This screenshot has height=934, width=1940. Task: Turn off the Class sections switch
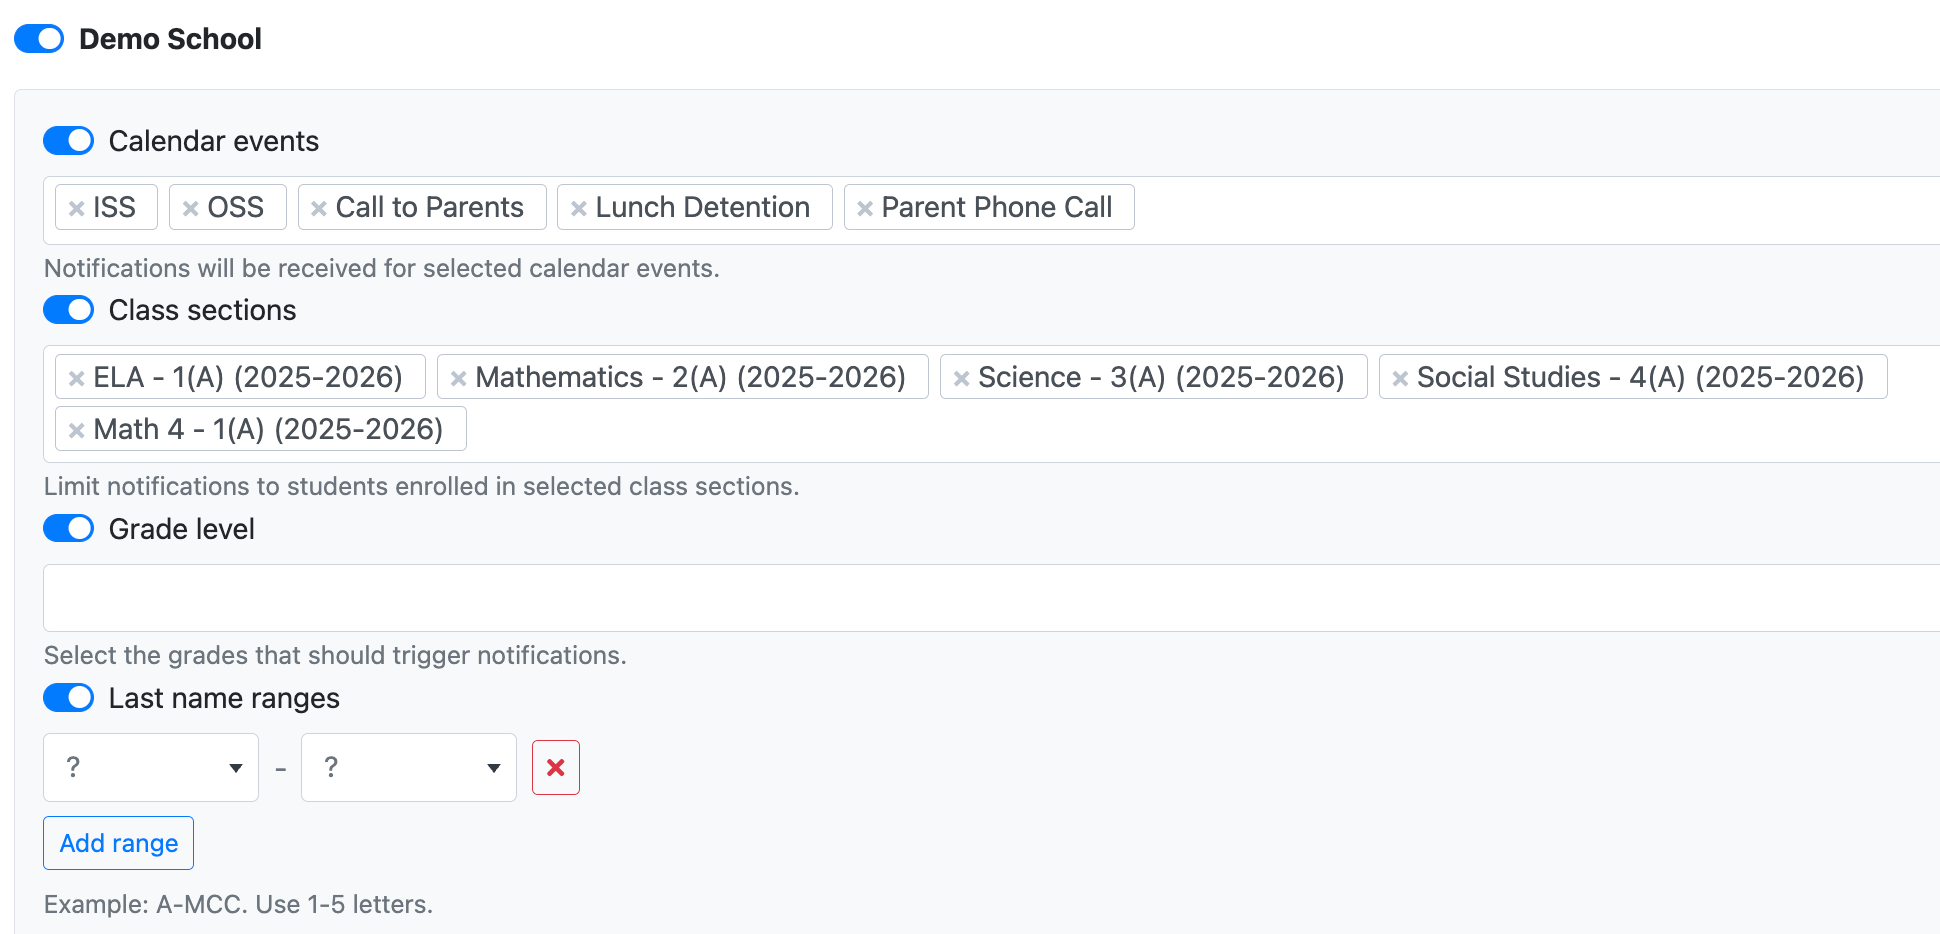(68, 310)
